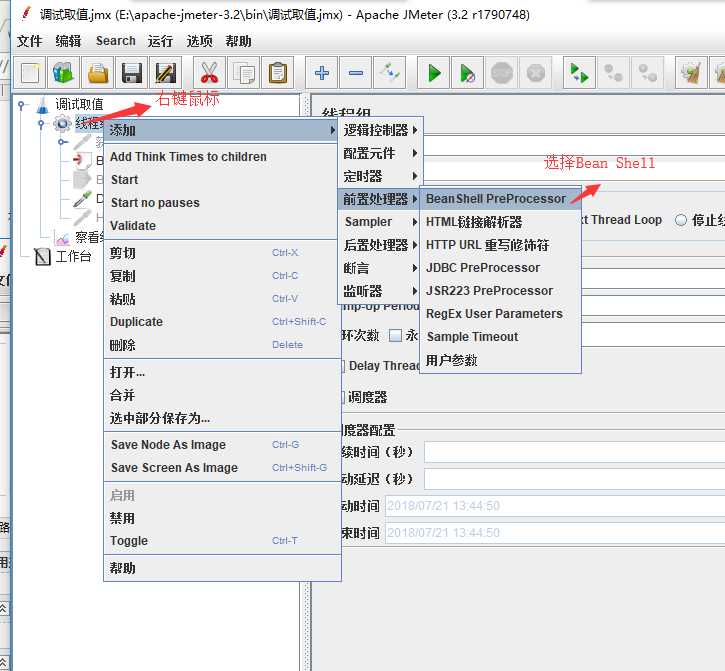Click the Cut scissors icon
This screenshot has width=725, height=671.
point(209,73)
